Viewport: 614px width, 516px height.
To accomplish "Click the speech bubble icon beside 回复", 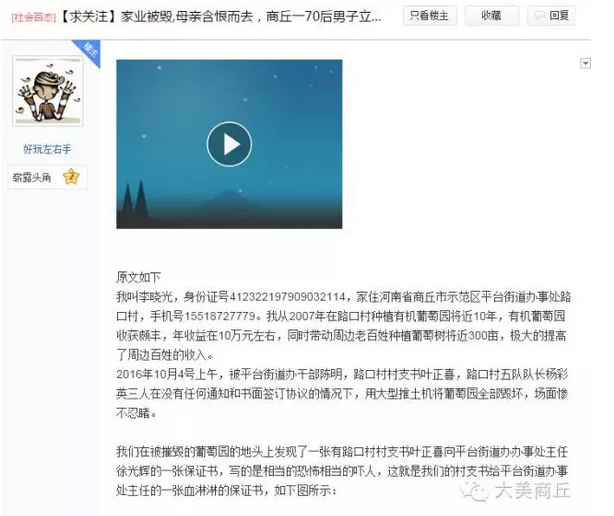I will tap(540, 16).
